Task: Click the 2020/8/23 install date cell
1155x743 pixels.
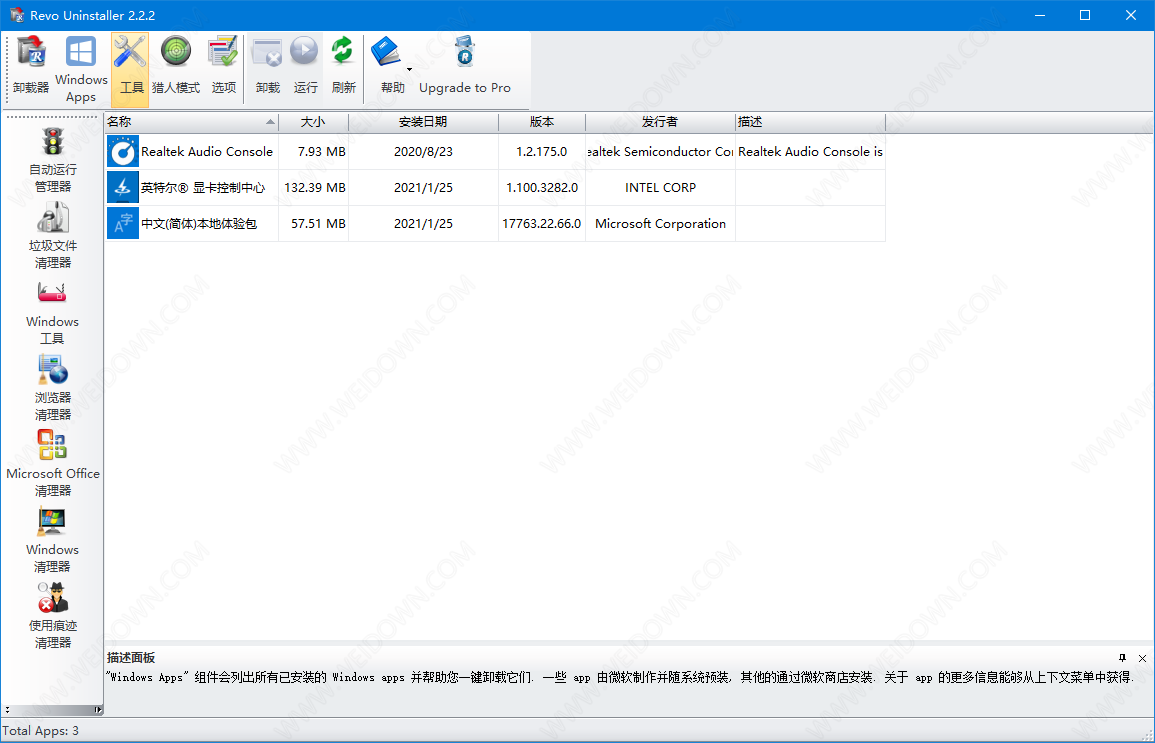Action: 424,152
